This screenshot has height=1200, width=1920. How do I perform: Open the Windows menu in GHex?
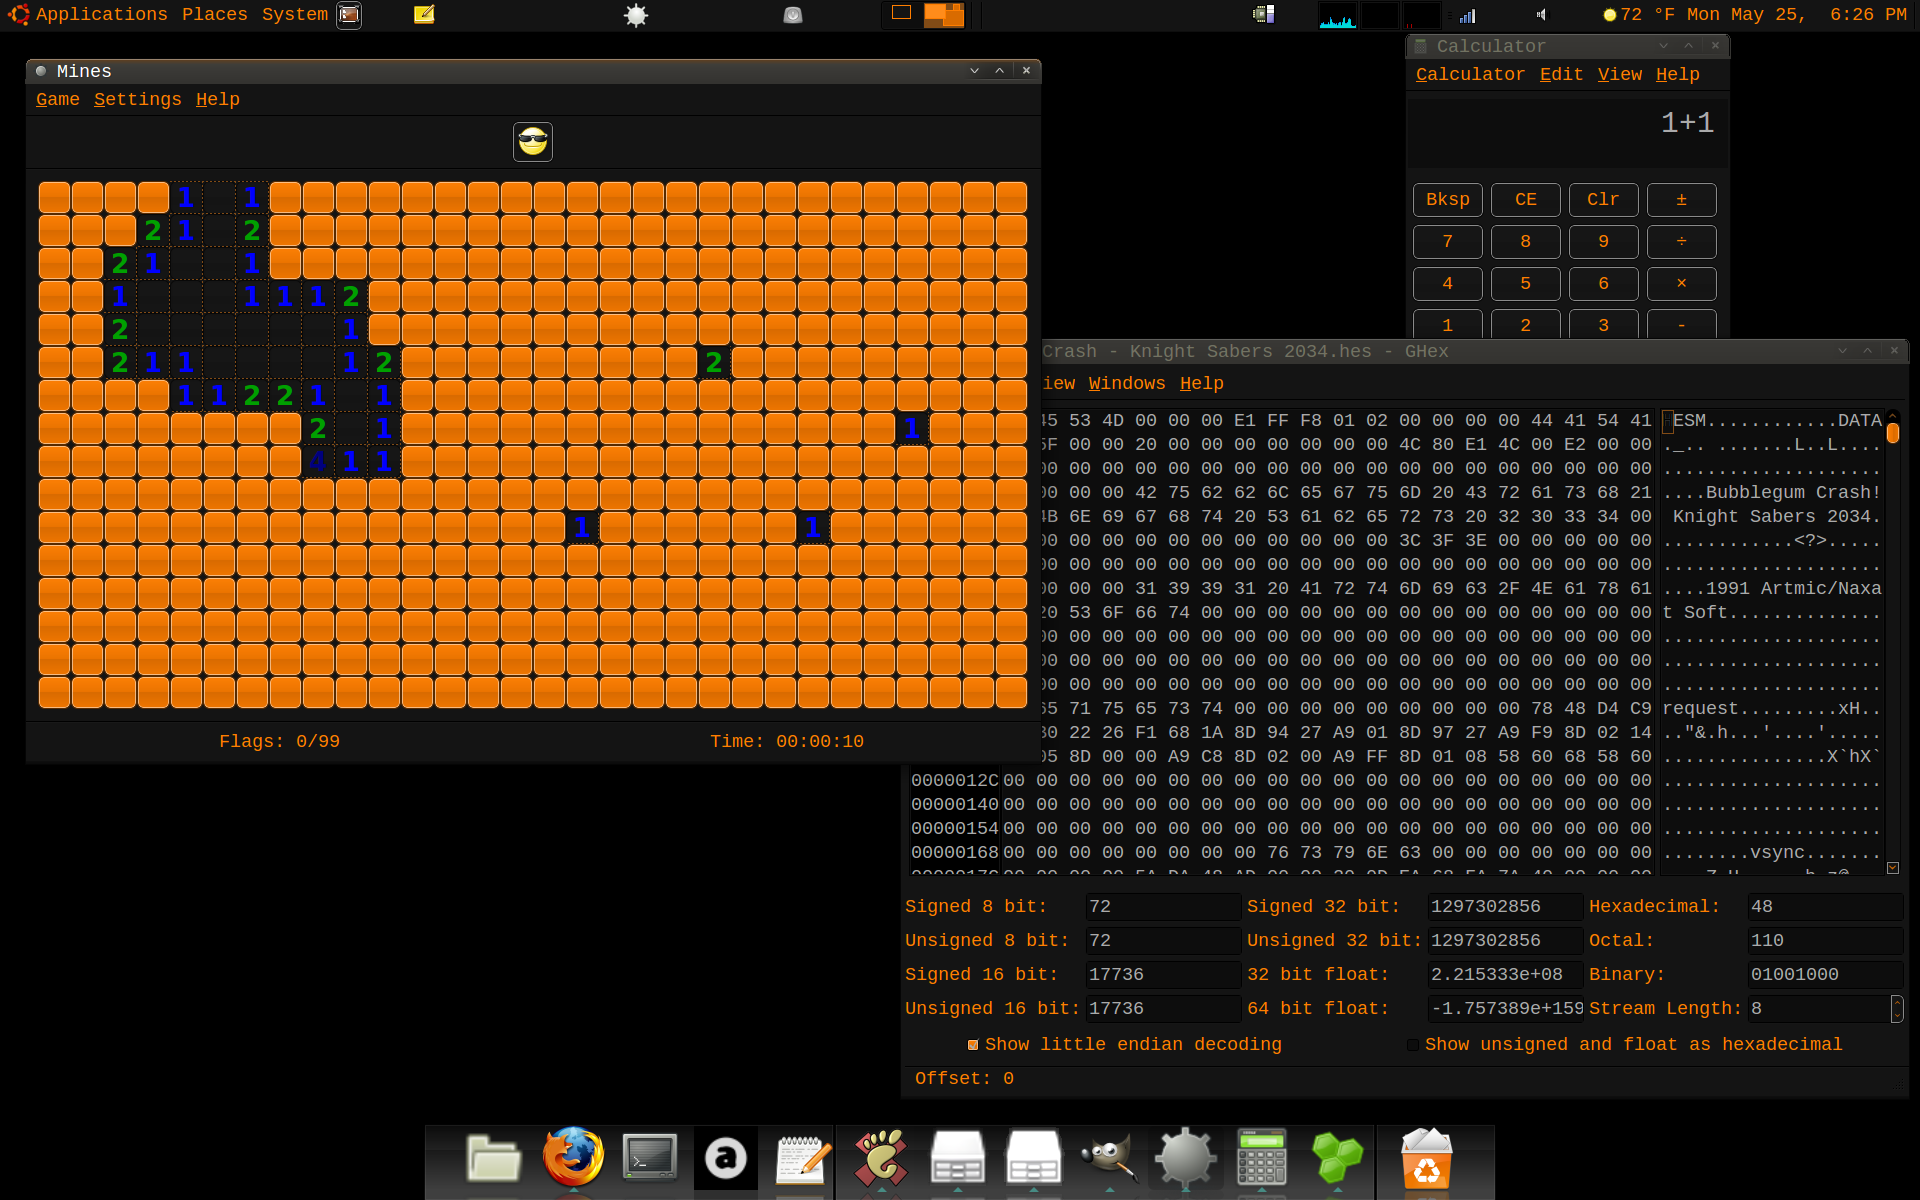[x=1127, y=384]
